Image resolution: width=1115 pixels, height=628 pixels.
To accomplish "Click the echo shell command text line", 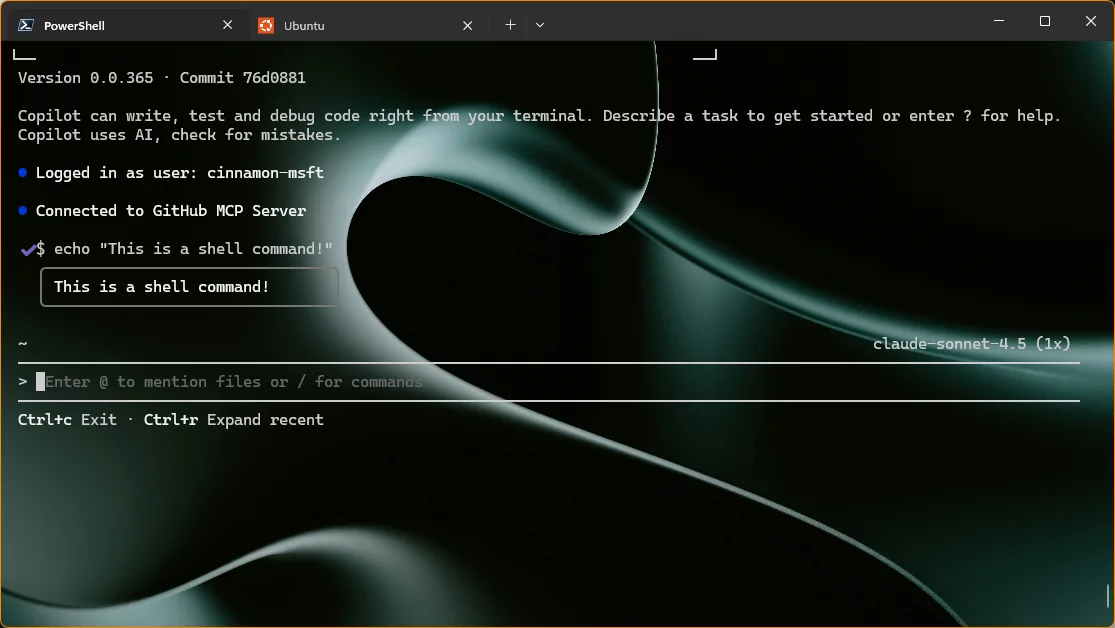I will [190, 248].
